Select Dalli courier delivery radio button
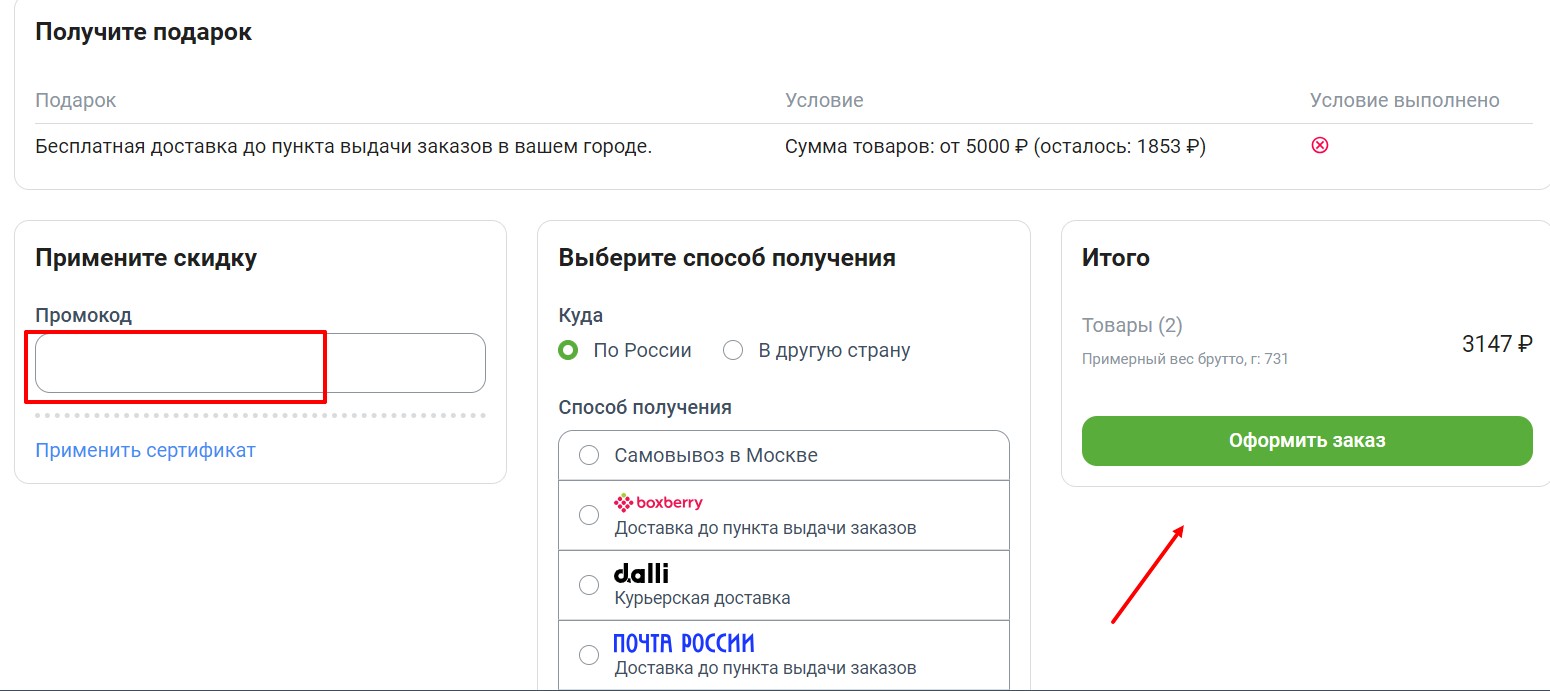 [x=589, y=585]
